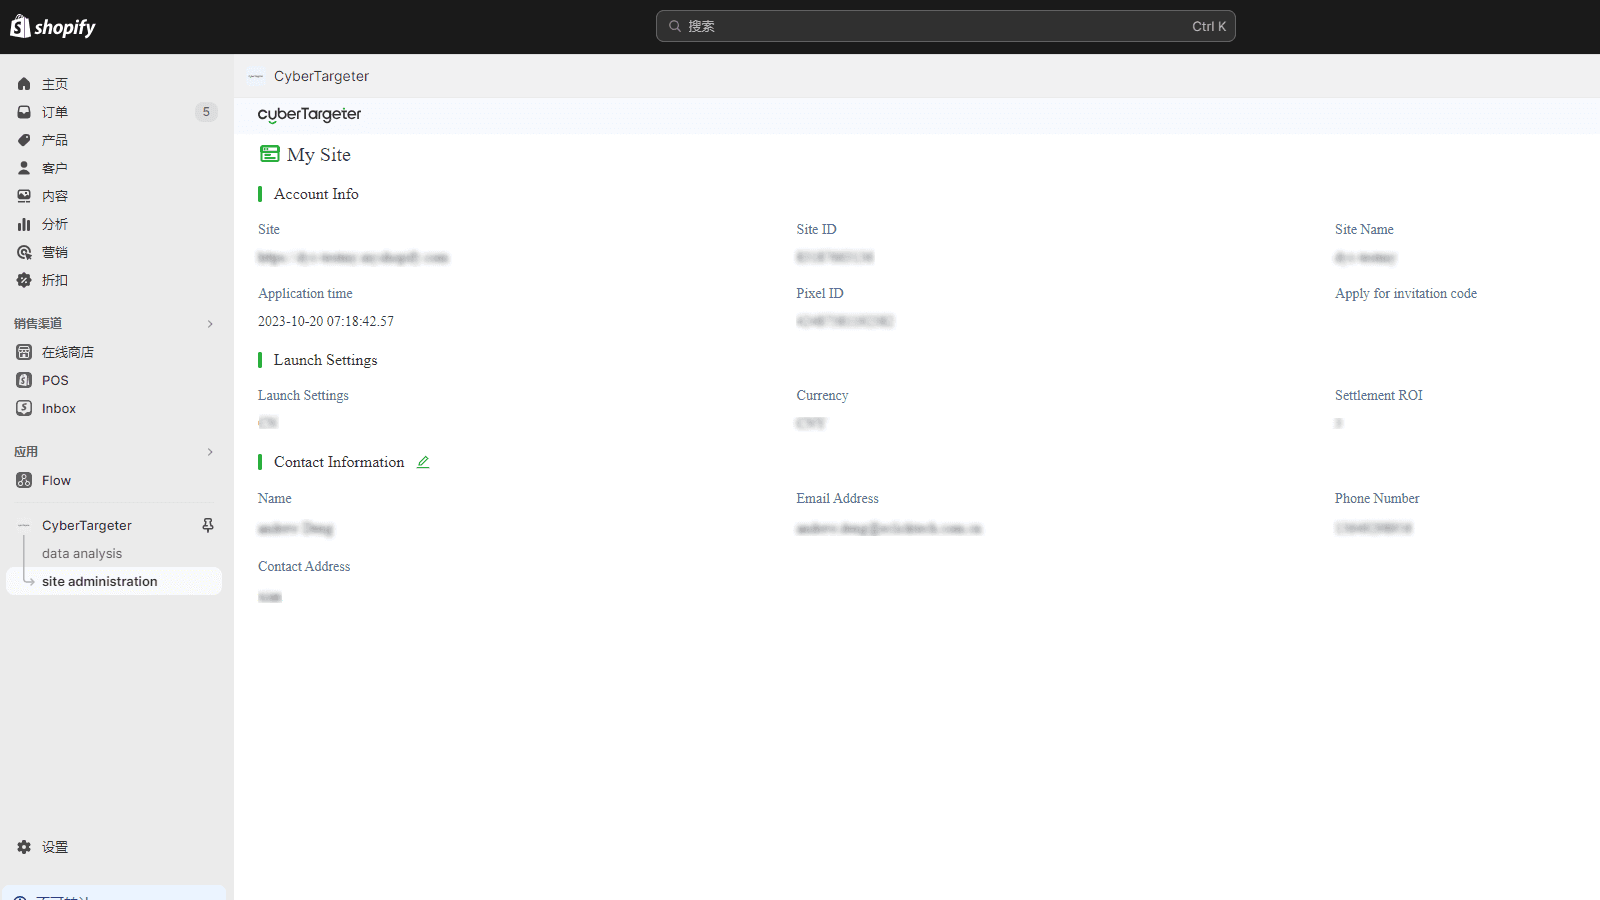Switch to the data analysis page
Screen dimensions: 1600x900
82,553
